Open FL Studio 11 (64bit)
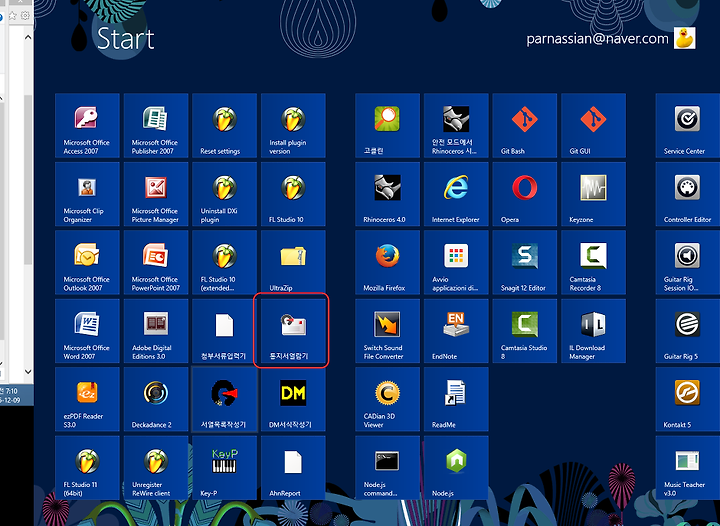720x526 pixels. [87, 467]
